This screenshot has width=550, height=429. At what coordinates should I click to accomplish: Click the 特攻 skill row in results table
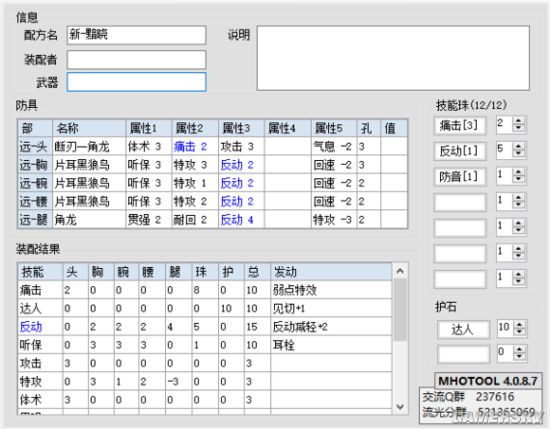[x=205, y=381]
